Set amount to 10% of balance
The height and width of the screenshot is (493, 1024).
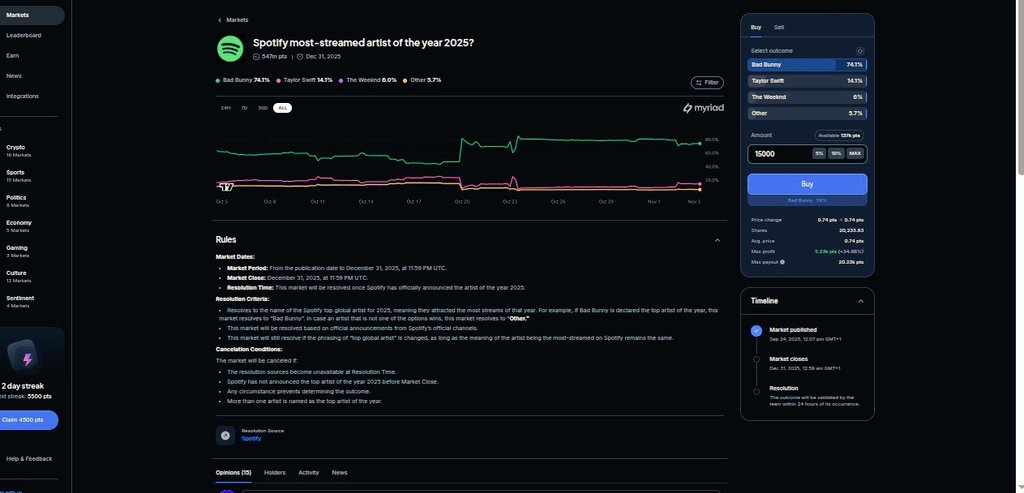point(836,153)
